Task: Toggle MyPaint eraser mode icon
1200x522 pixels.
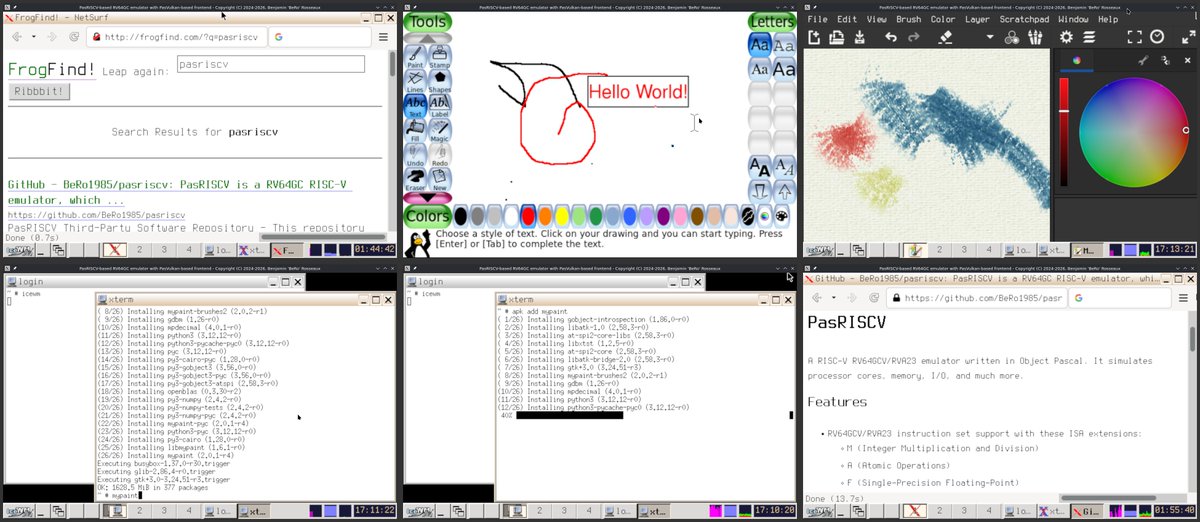Action: point(946,37)
